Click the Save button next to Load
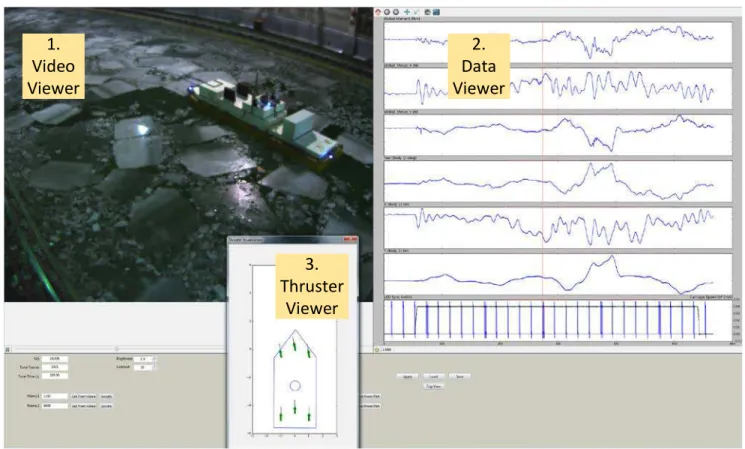Viewport: 745px width, 449px height. [459, 376]
